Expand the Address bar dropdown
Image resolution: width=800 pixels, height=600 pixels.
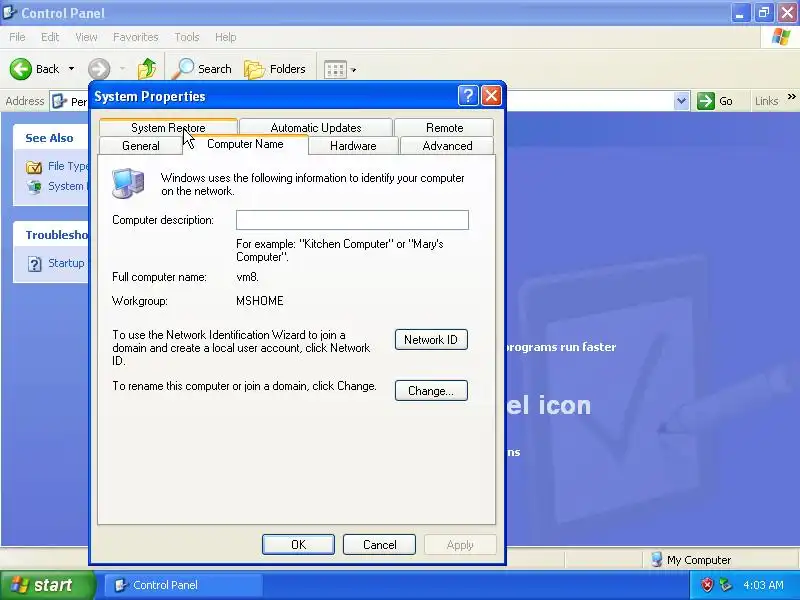tap(681, 101)
